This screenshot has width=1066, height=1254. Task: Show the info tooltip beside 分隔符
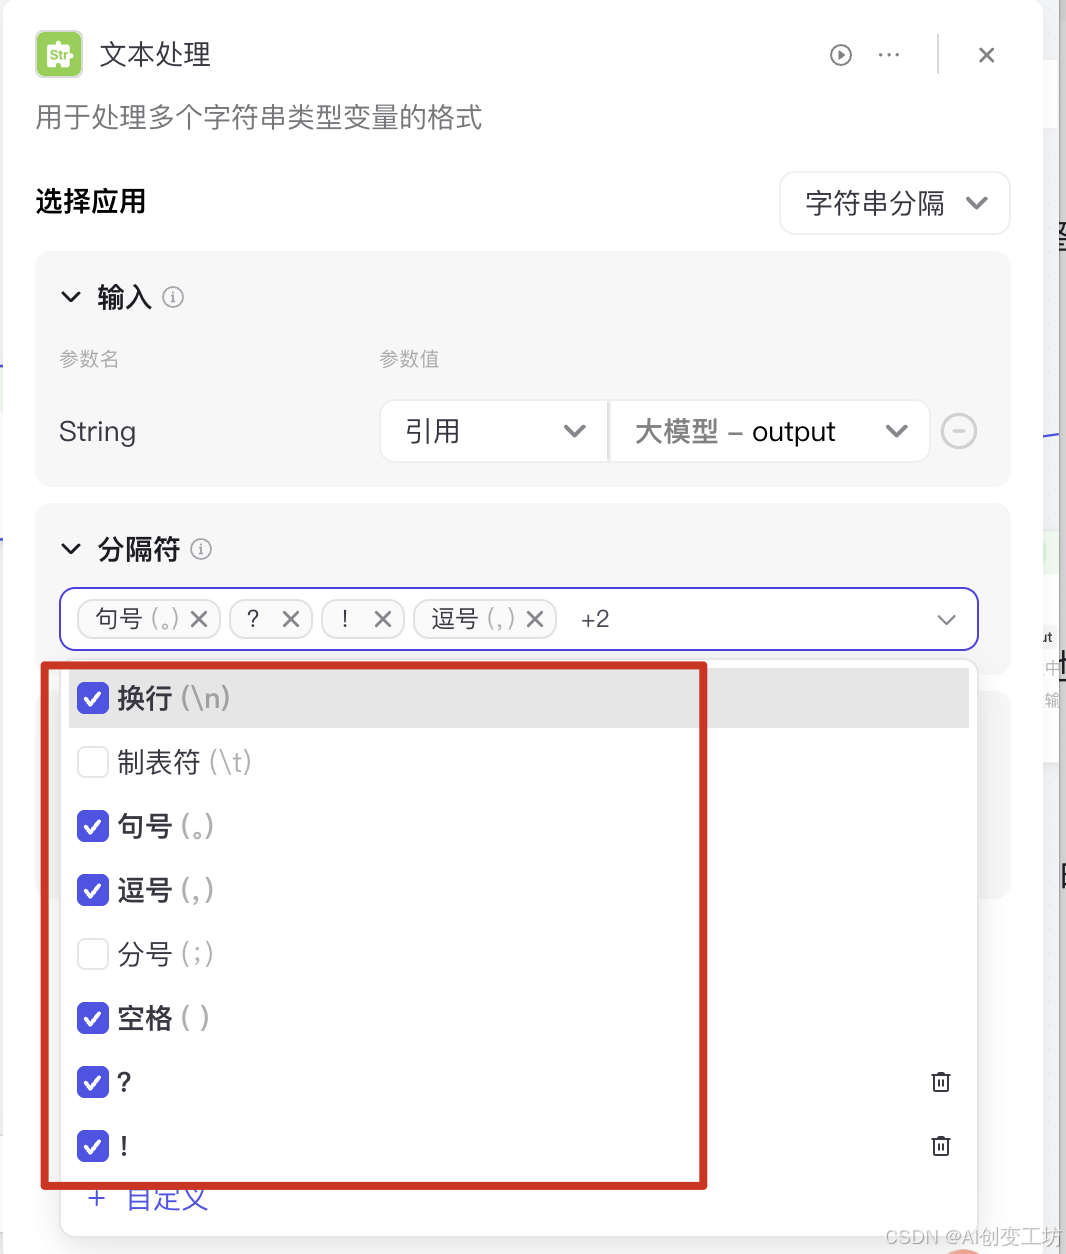point(201,549)
